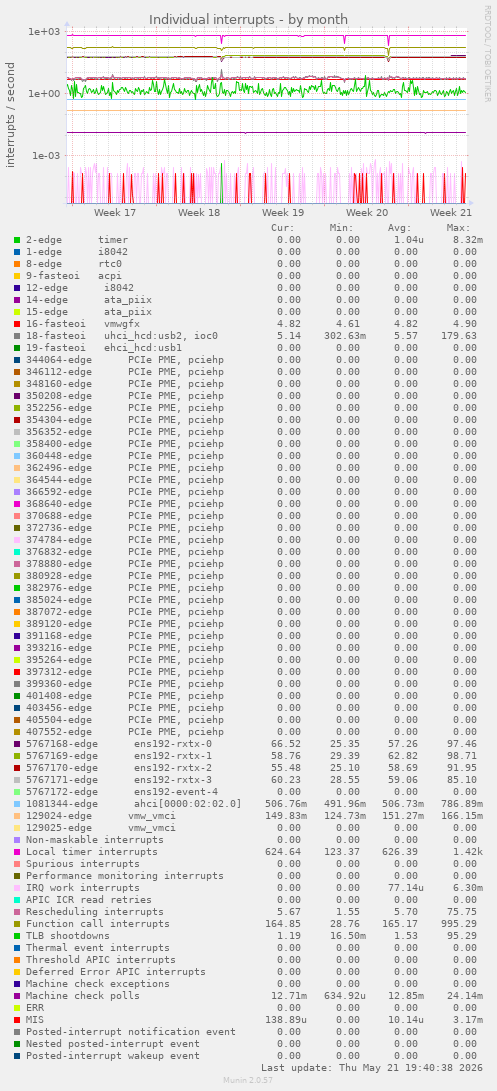Click the green 2-edge timer legend swatch
The width and height of the screenshot is (497, 1091).
(x=17, y=240)
